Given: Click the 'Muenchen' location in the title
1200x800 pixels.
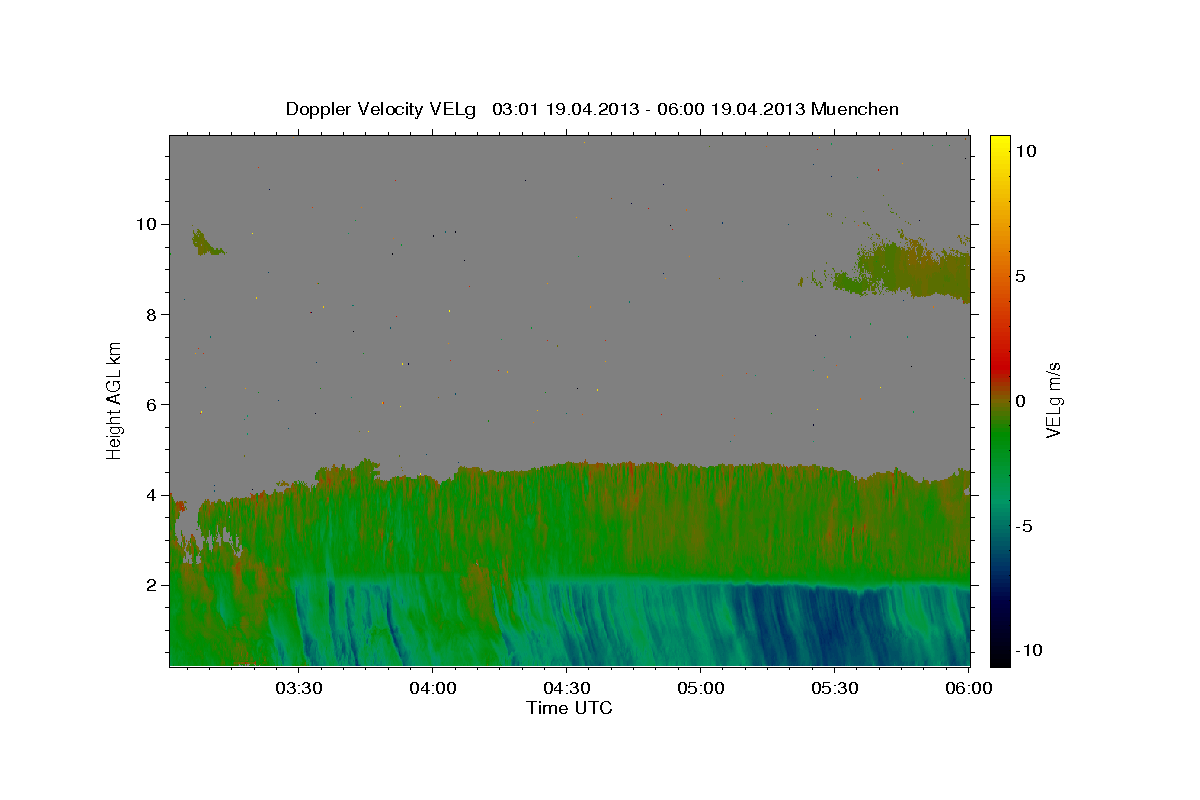Looking at the screenshot, I should pyautogui.click(x=855, y=109).
